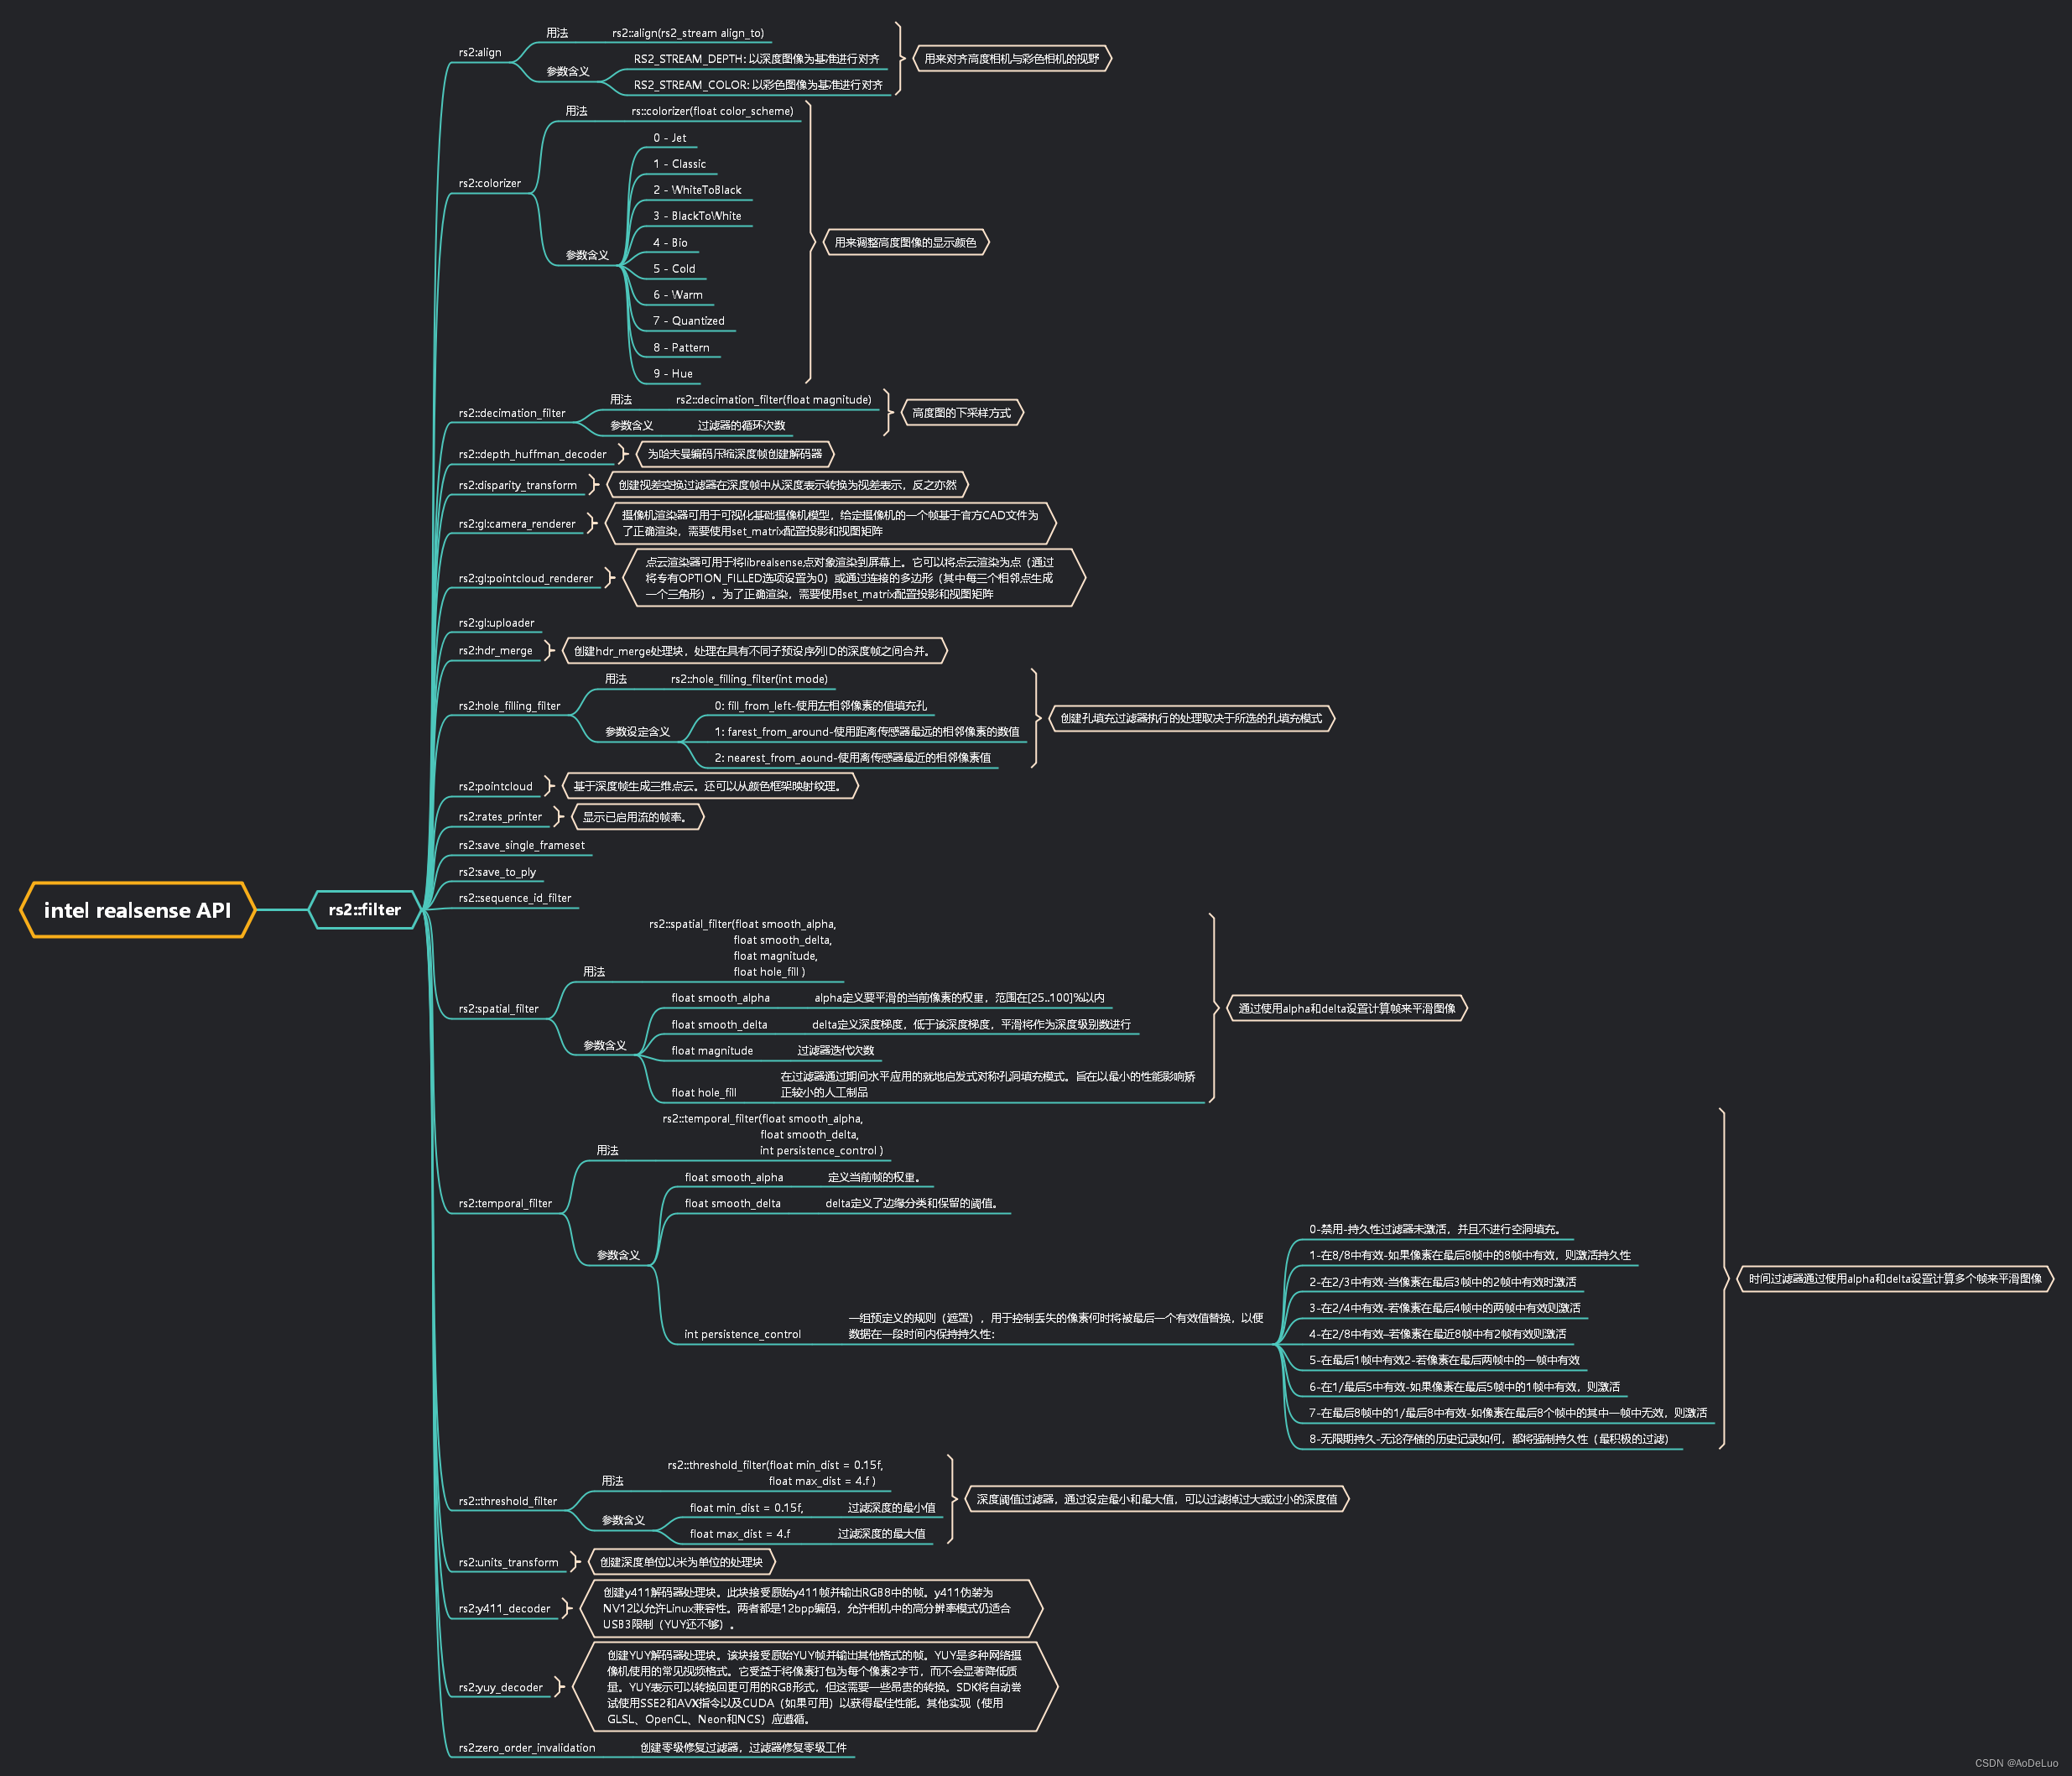Select the '0 - Jet' color scheme
This screenshot has height=1776, width=2072.
coord(670,138)
